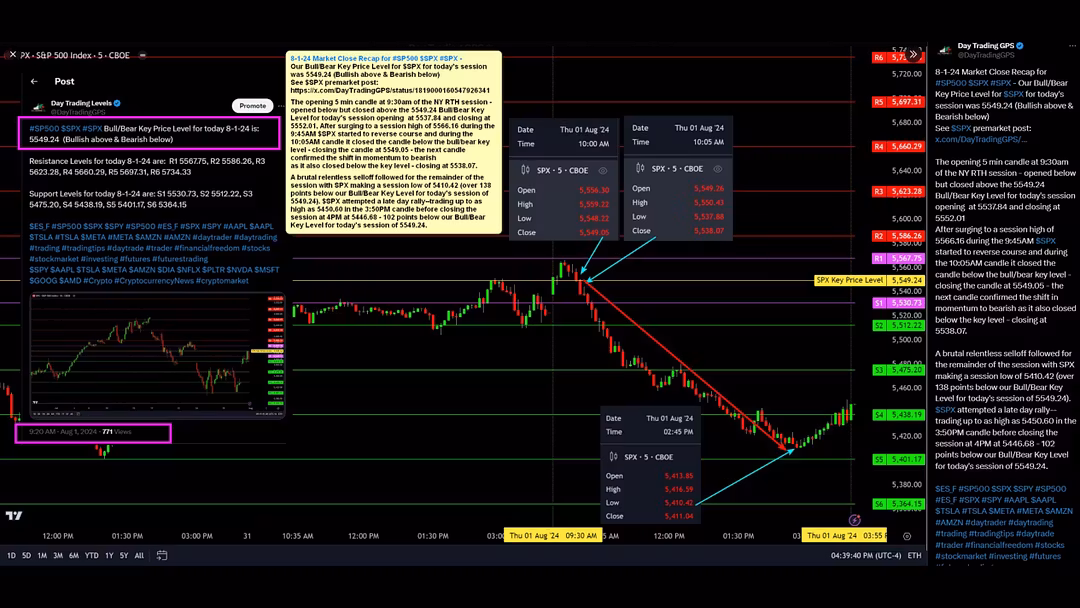Click the S6 5,364.15 price label
Screen dimensions: 1080x608
tap(898, 504)
